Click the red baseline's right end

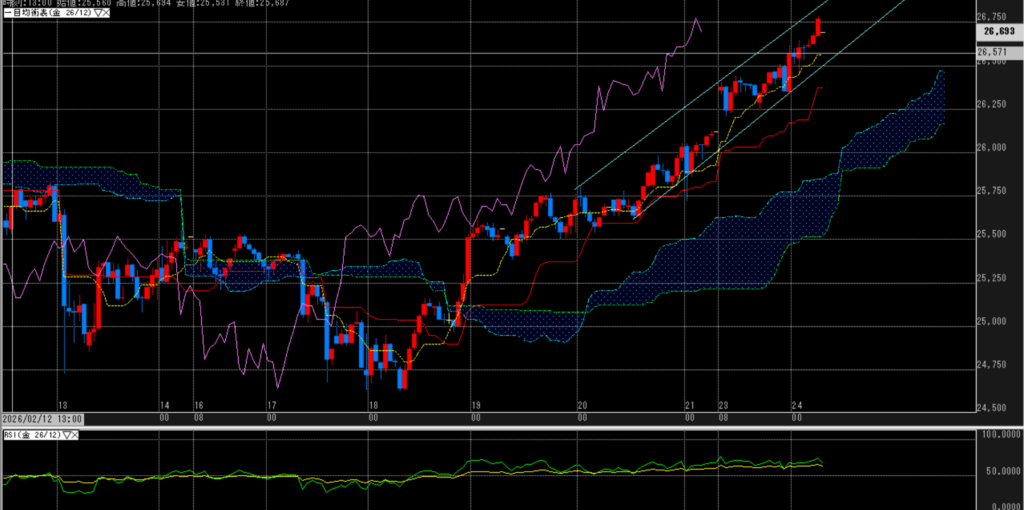[x=820, y=88]
